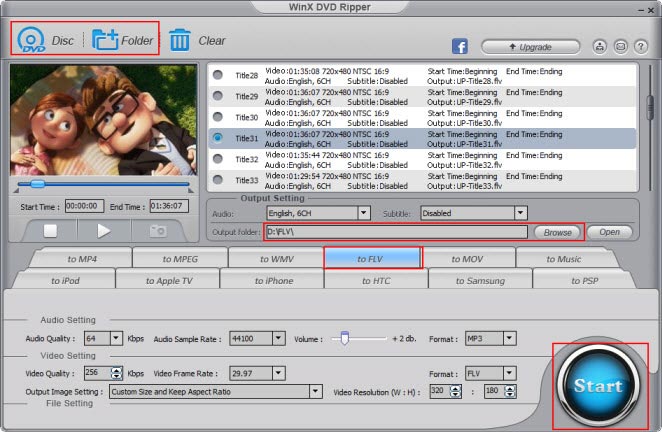Open the Audio Quality dropdown
The height and width of the screenshot is (432, 662).
pyautogui.click(x=116, y=338)
